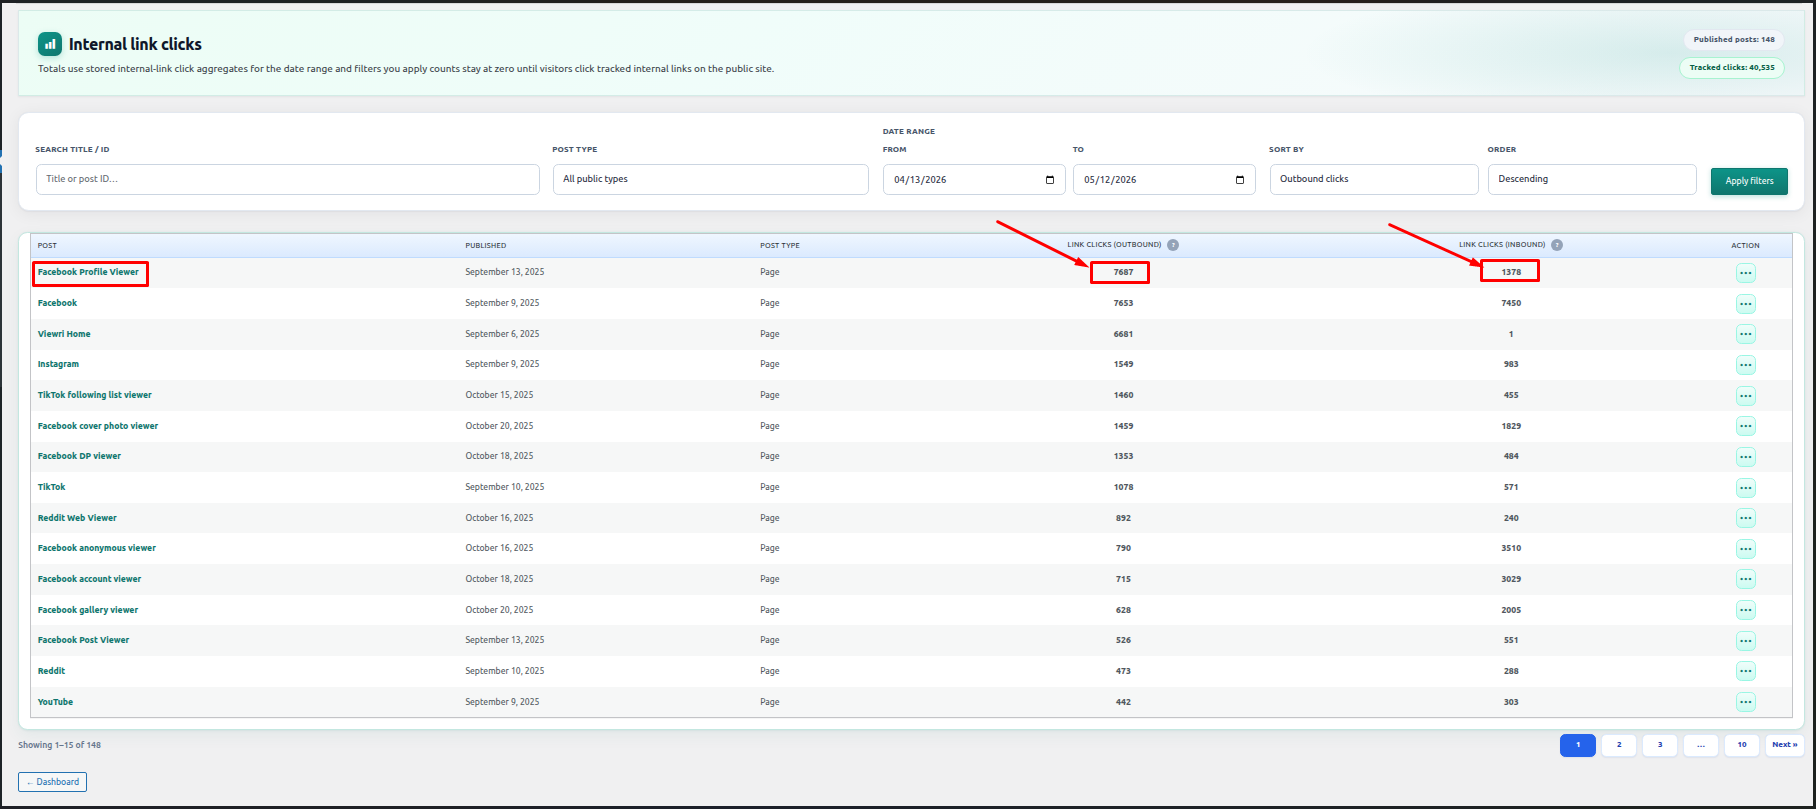Open the Instagram post link

(58, 364)
